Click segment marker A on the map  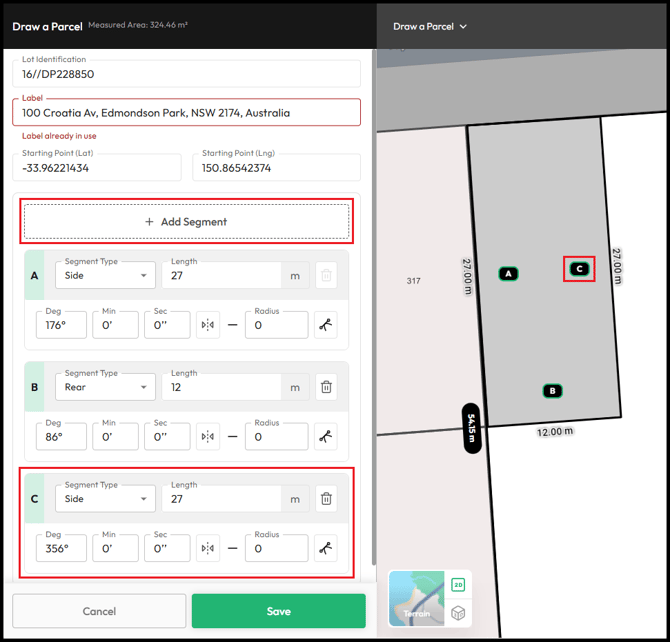pos(508,273)
